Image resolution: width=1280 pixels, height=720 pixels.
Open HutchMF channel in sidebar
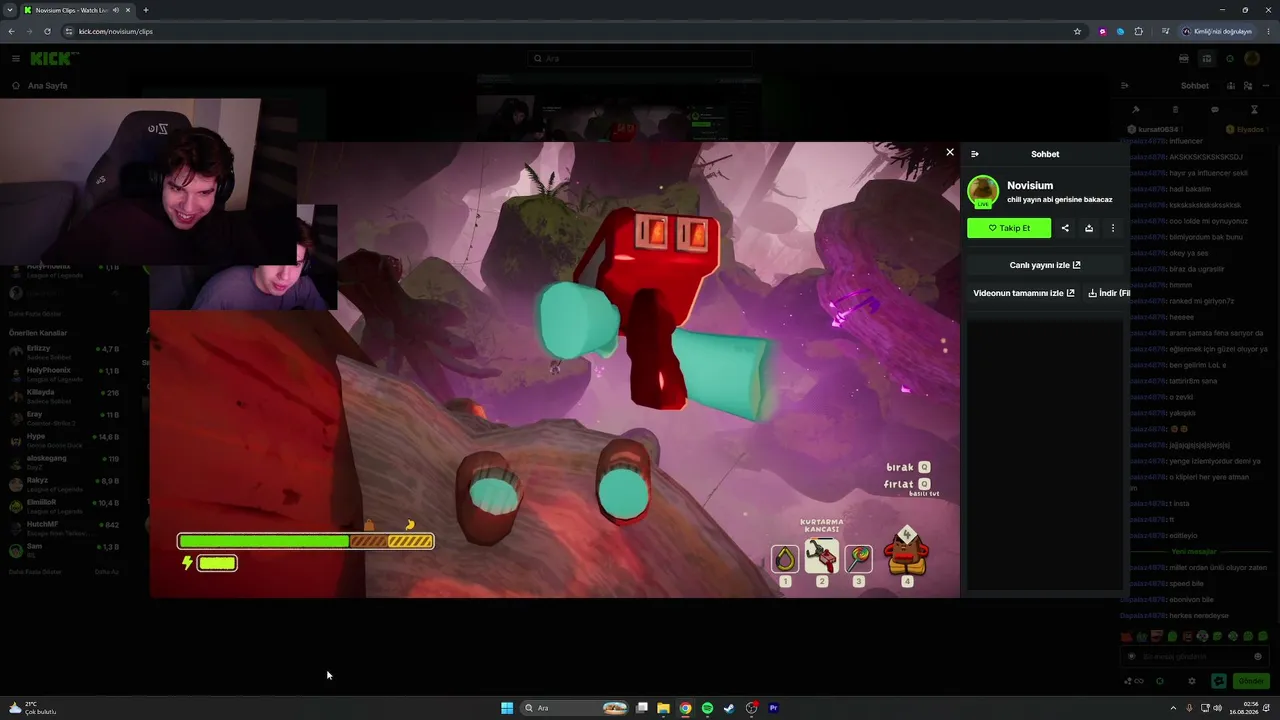[63, 527]
